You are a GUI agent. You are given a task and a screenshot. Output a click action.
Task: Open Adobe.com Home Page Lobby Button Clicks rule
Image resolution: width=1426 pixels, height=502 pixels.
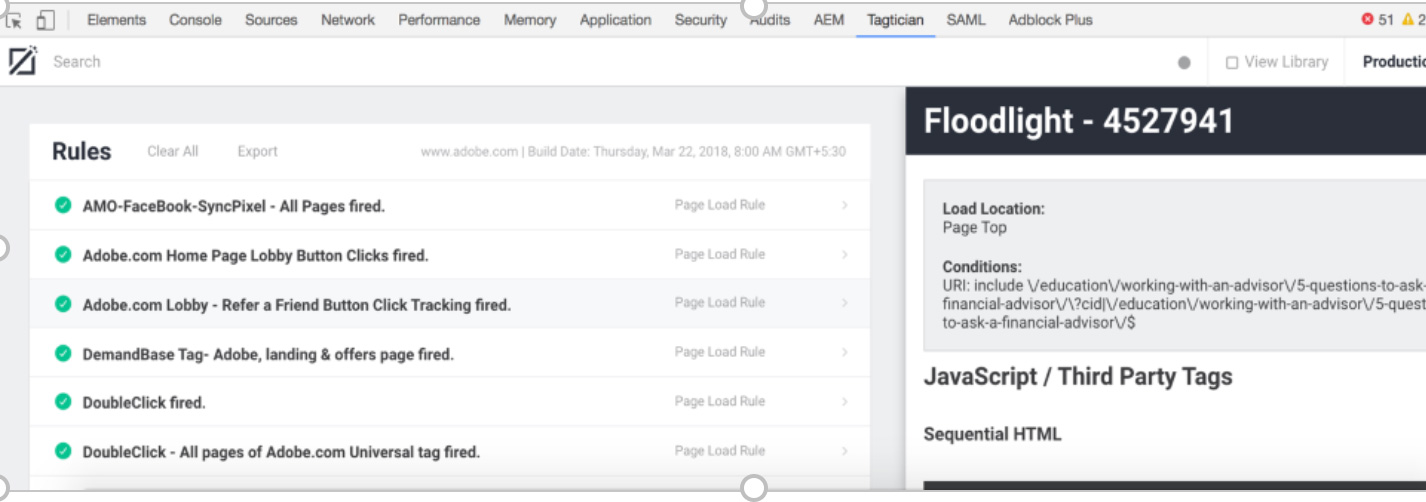(x=255, y=256)
